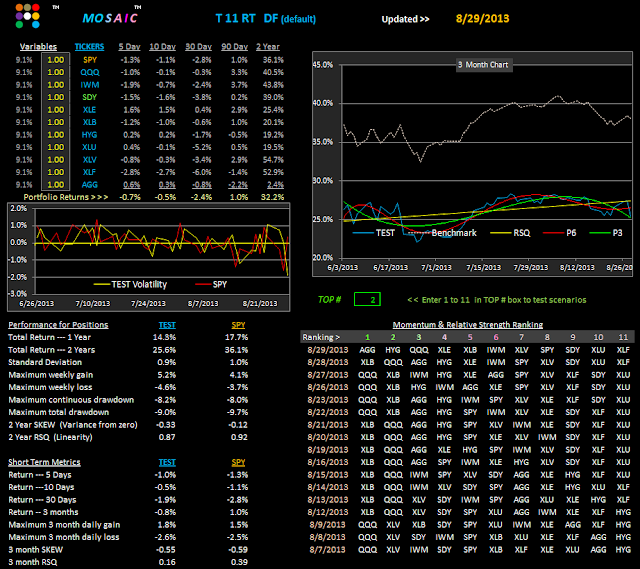Click the 5 Day column header

click(129, 47)
